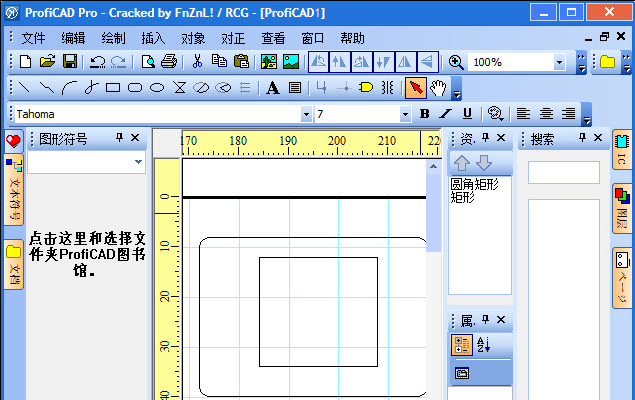Viewport: 635px width, 400px height.
Task: Toggle Underline text formatting
Action: pos(467,114)
